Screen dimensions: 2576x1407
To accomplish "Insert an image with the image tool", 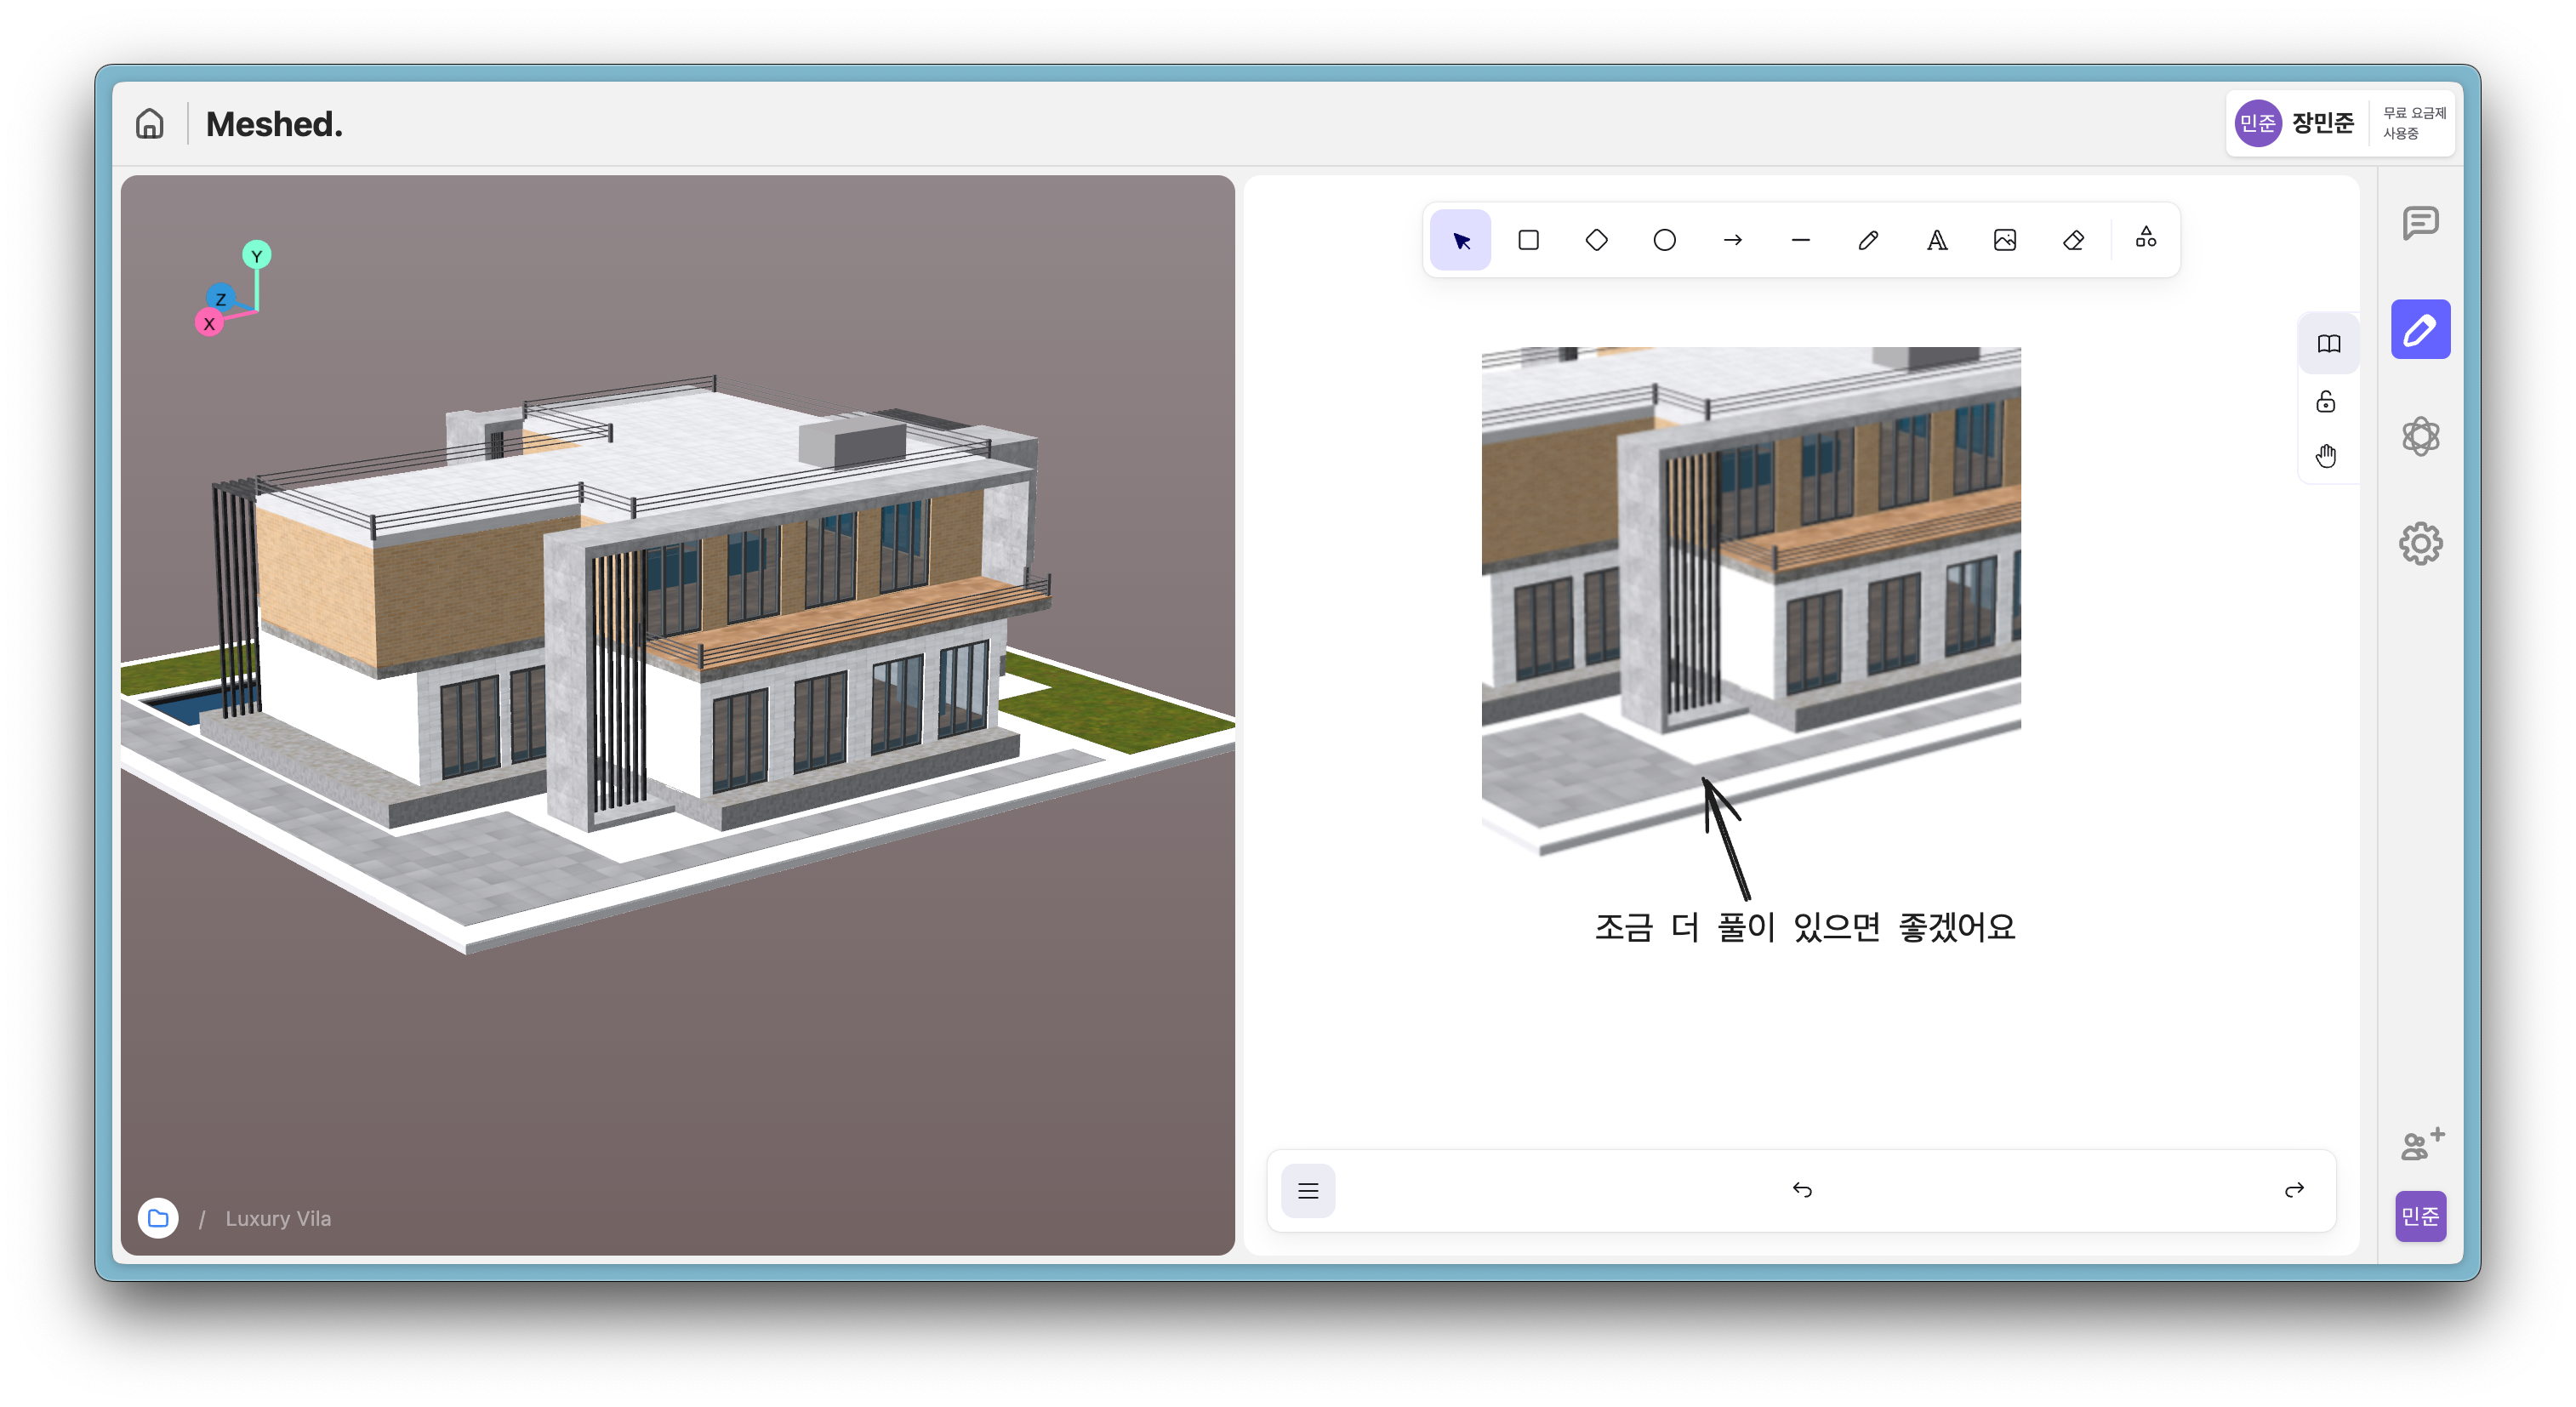I will coord(2004,240).
